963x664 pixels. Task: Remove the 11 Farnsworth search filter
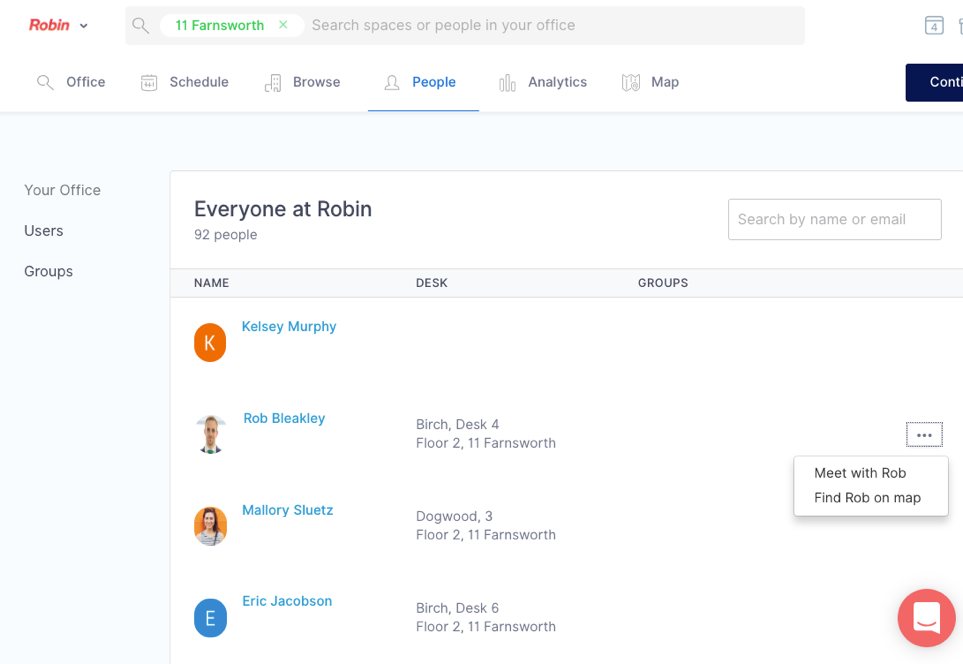[283, 24]
